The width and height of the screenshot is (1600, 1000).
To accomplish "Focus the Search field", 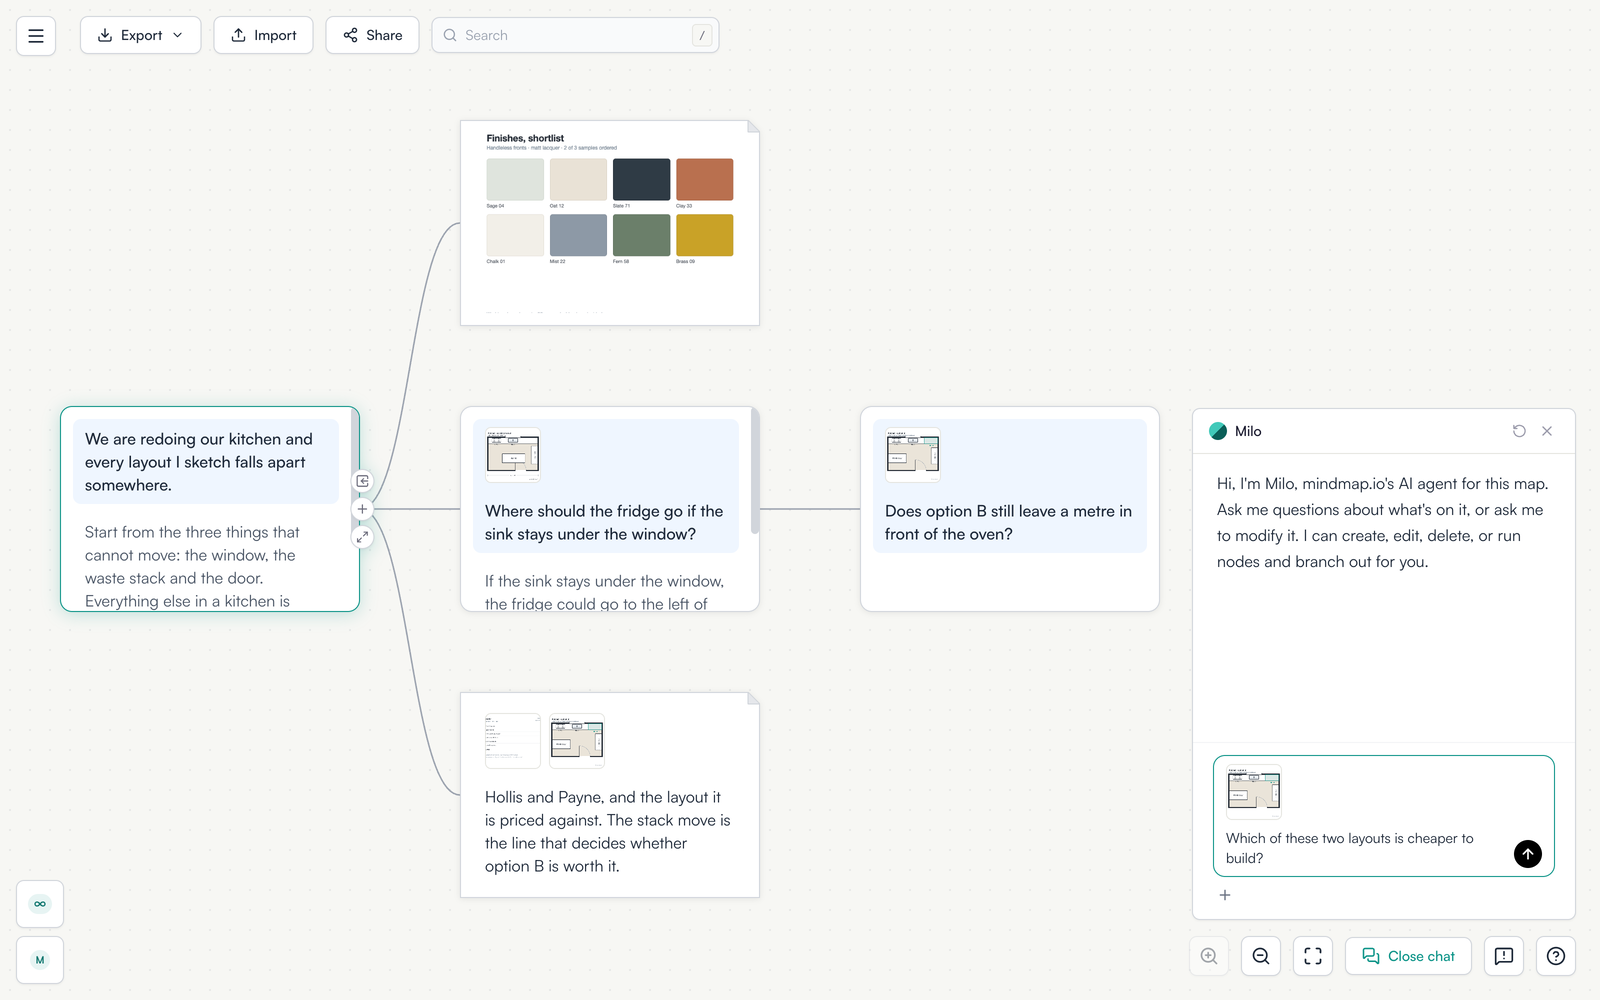I will coord(575,35).
